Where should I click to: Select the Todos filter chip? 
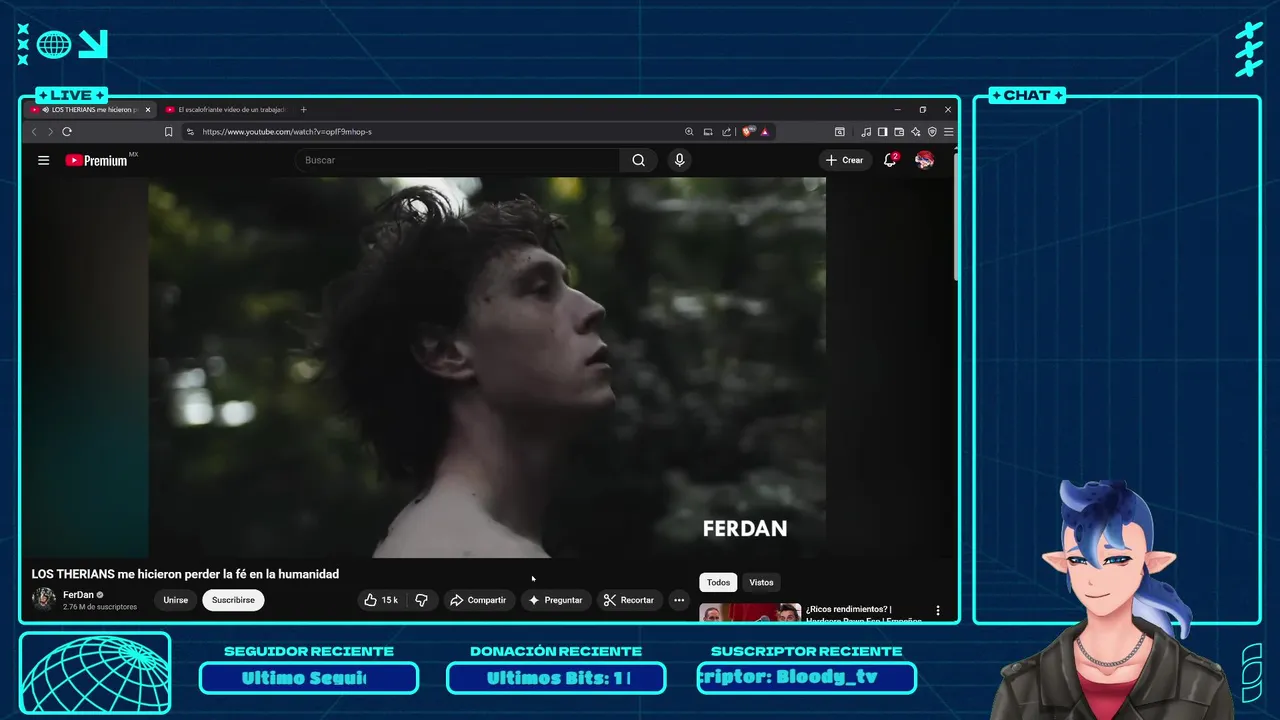(x=718, y=582)
